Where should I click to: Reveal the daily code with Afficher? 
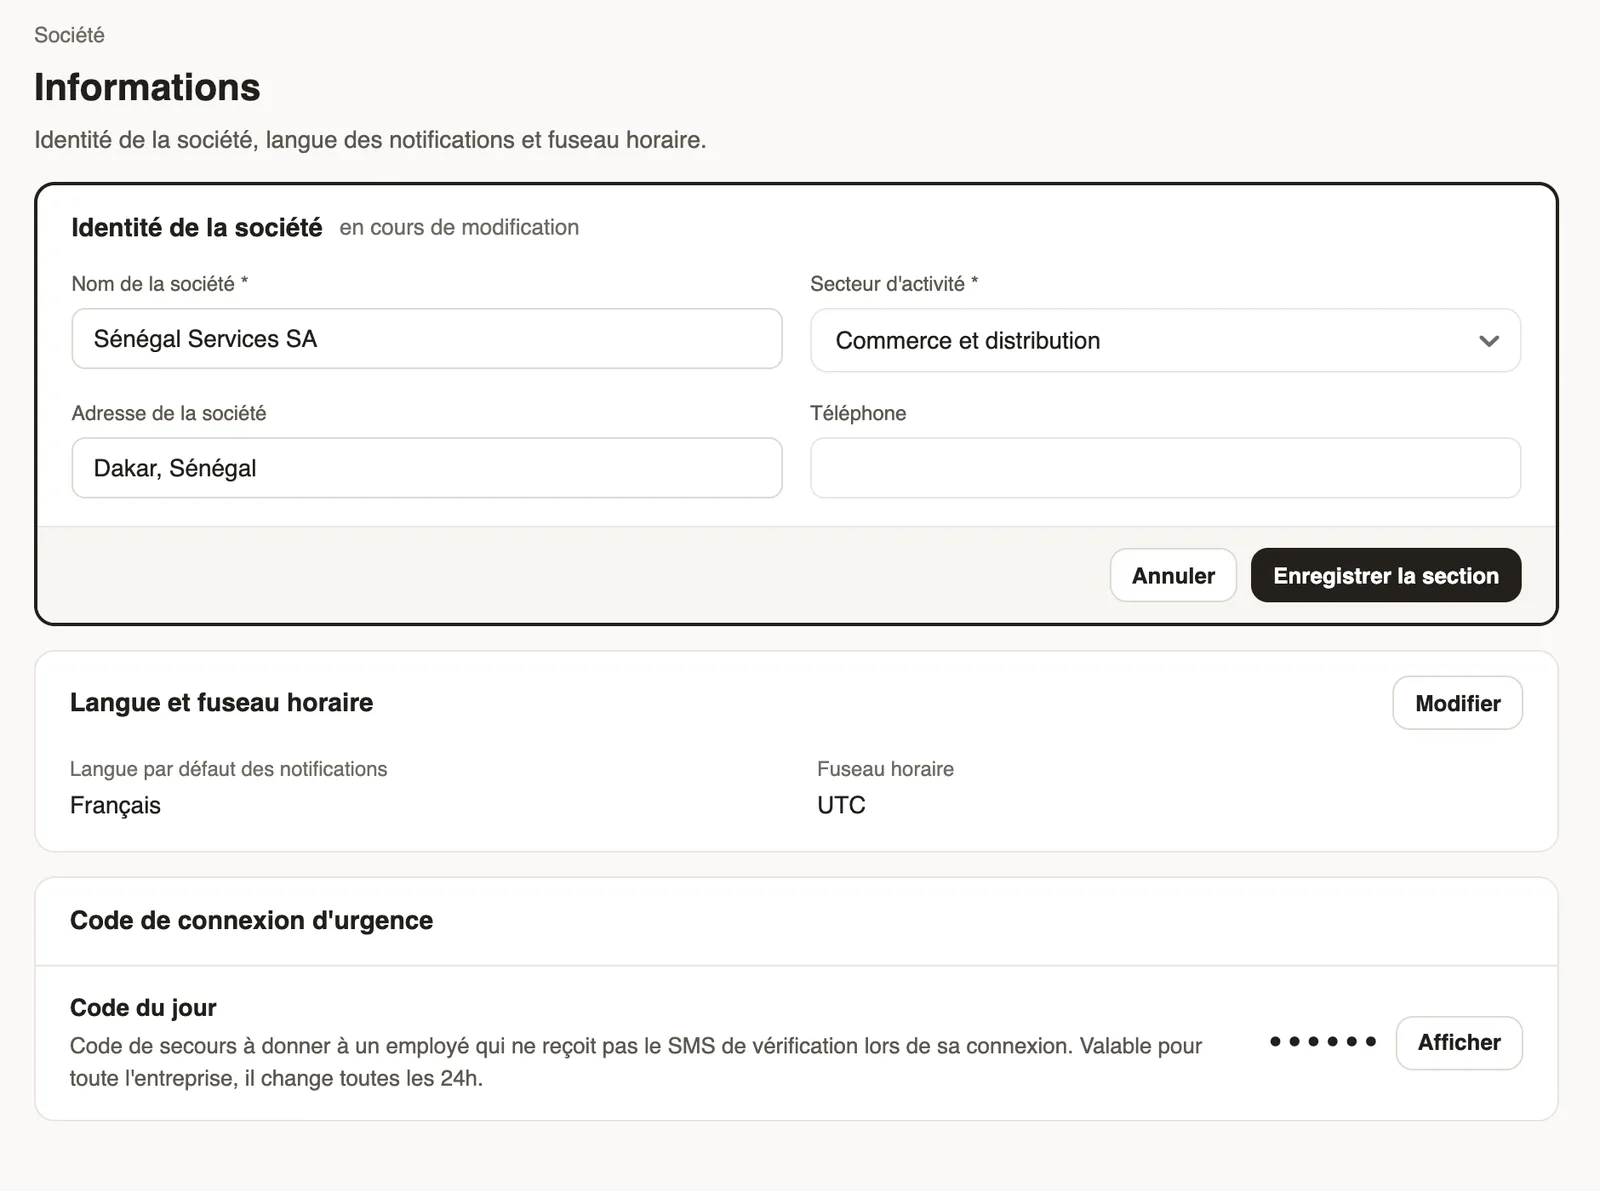coord(1459,1043)
